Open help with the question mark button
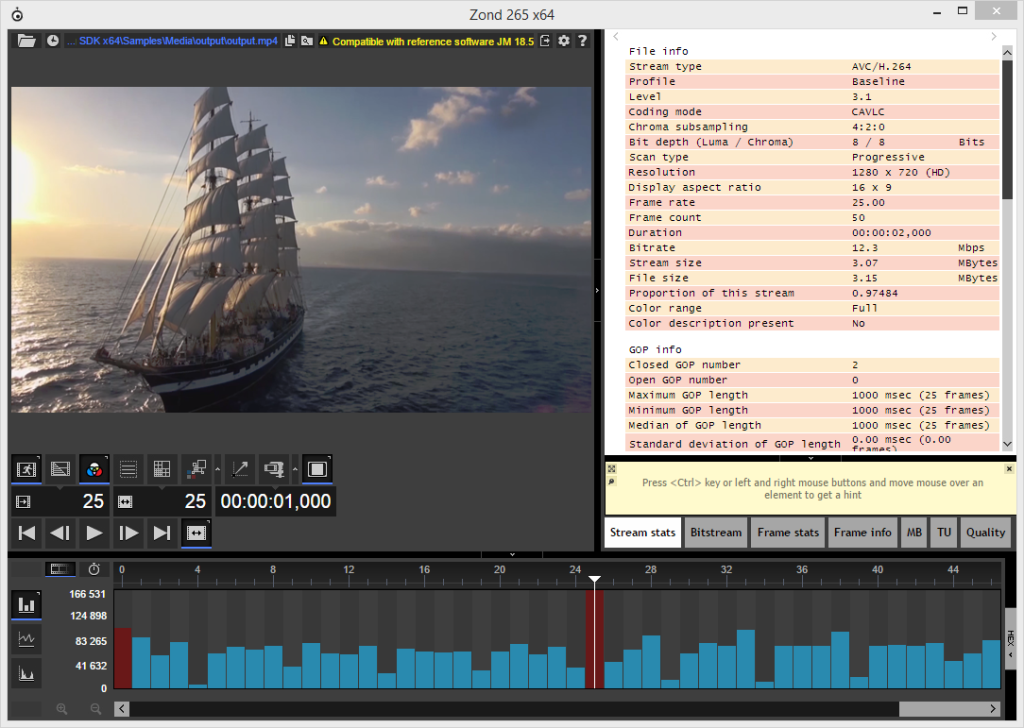This screenshot has width=1024, height=728. click(582, 41)
